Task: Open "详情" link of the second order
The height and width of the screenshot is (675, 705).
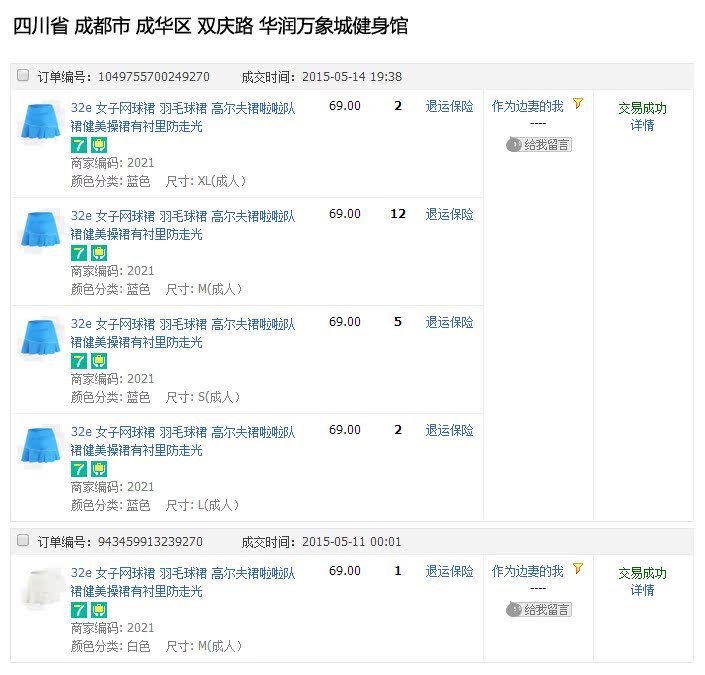Action: 642,590
